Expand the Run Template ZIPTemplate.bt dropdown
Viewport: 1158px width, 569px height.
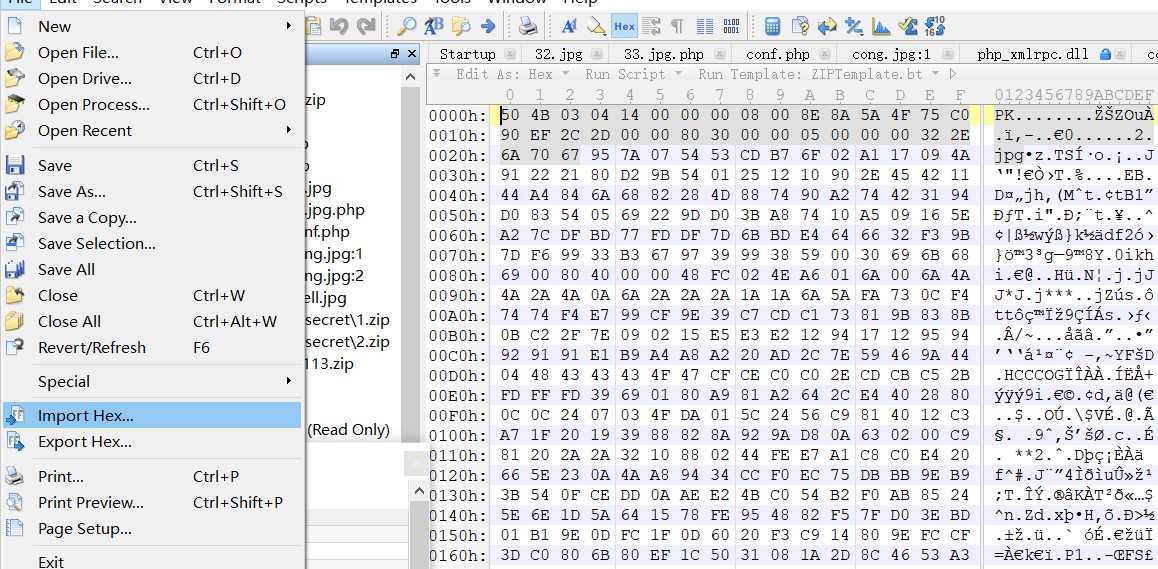point(935,74)
